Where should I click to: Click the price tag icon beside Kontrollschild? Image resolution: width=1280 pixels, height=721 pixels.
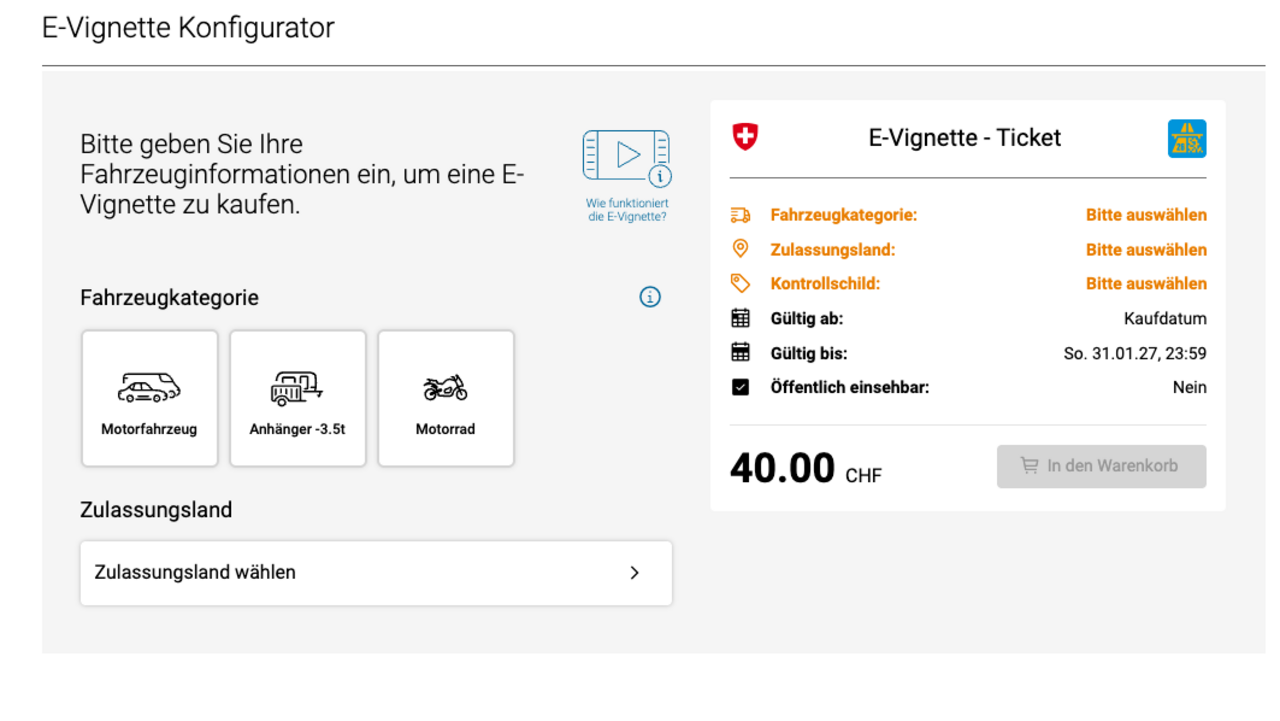741,283
